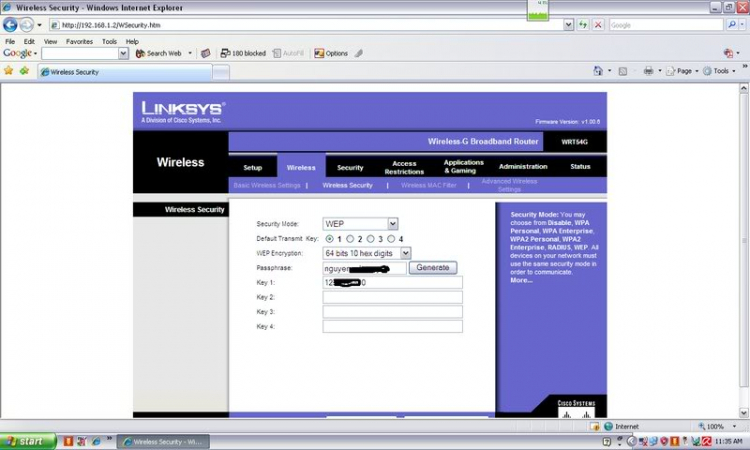The image size is (750, 450).
Task: Open the zoom level 100% dropdown
Action: tap(735, 426)
